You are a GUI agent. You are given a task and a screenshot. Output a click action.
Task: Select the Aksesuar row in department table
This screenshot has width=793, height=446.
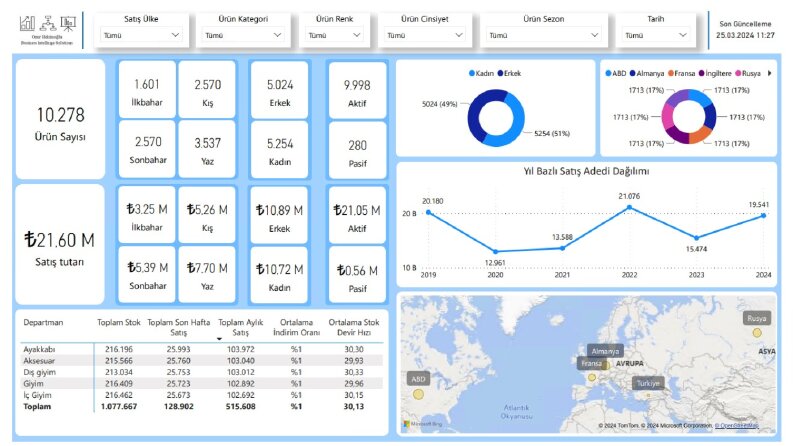202,361
